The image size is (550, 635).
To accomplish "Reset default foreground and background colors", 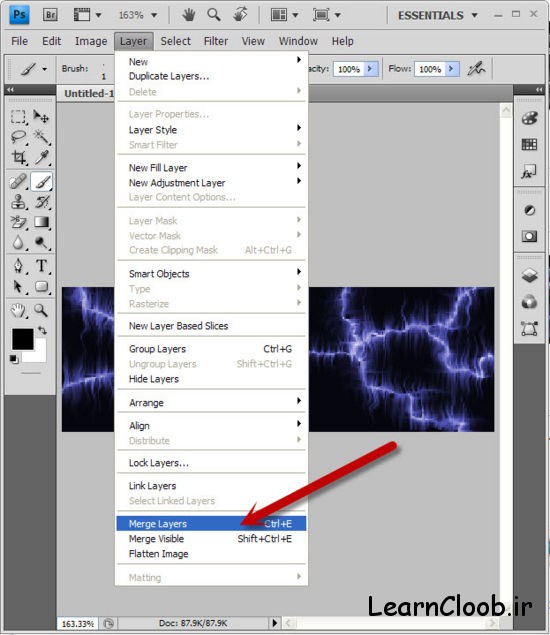I will click(x=14, y=359).
